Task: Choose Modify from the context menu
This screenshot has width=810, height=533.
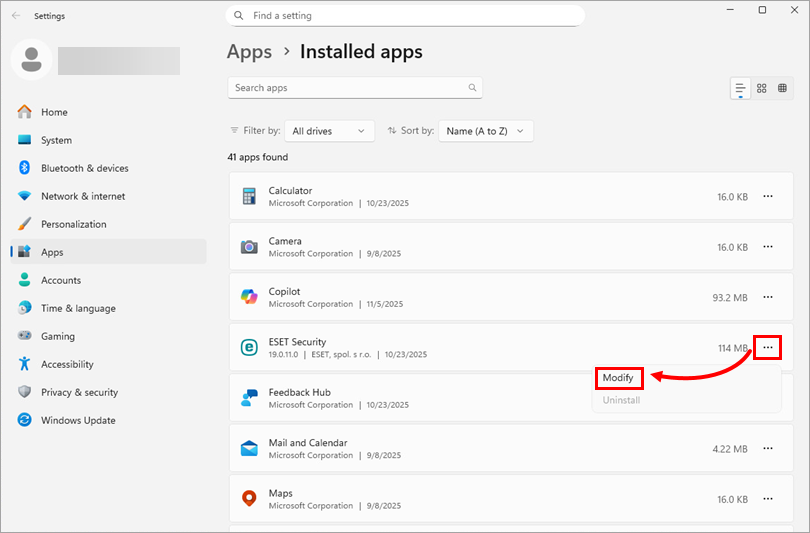Action: click(x=618, y=377)
